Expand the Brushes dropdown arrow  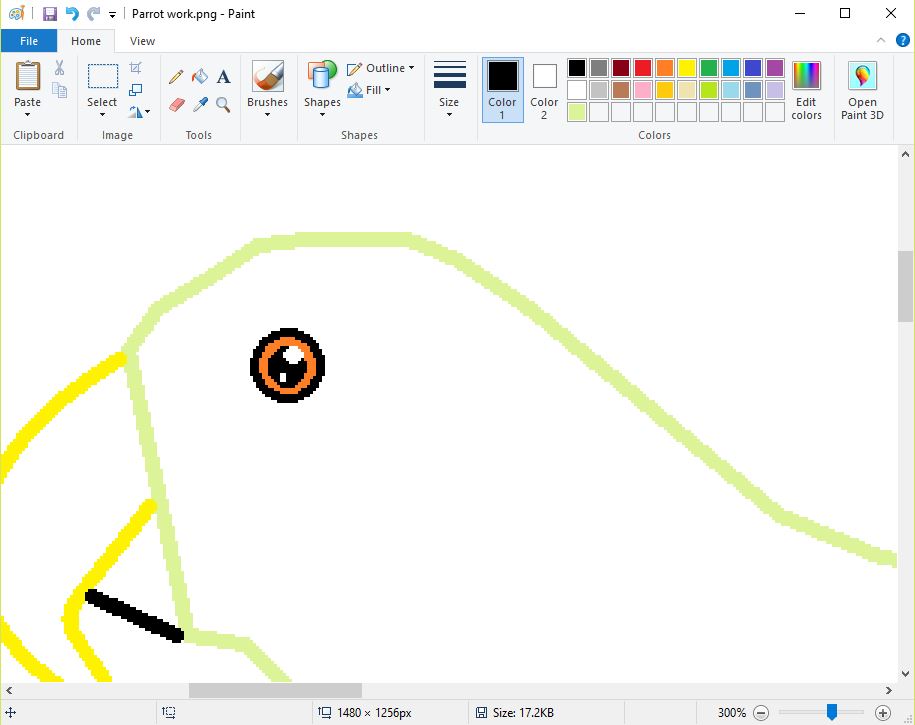268,114
